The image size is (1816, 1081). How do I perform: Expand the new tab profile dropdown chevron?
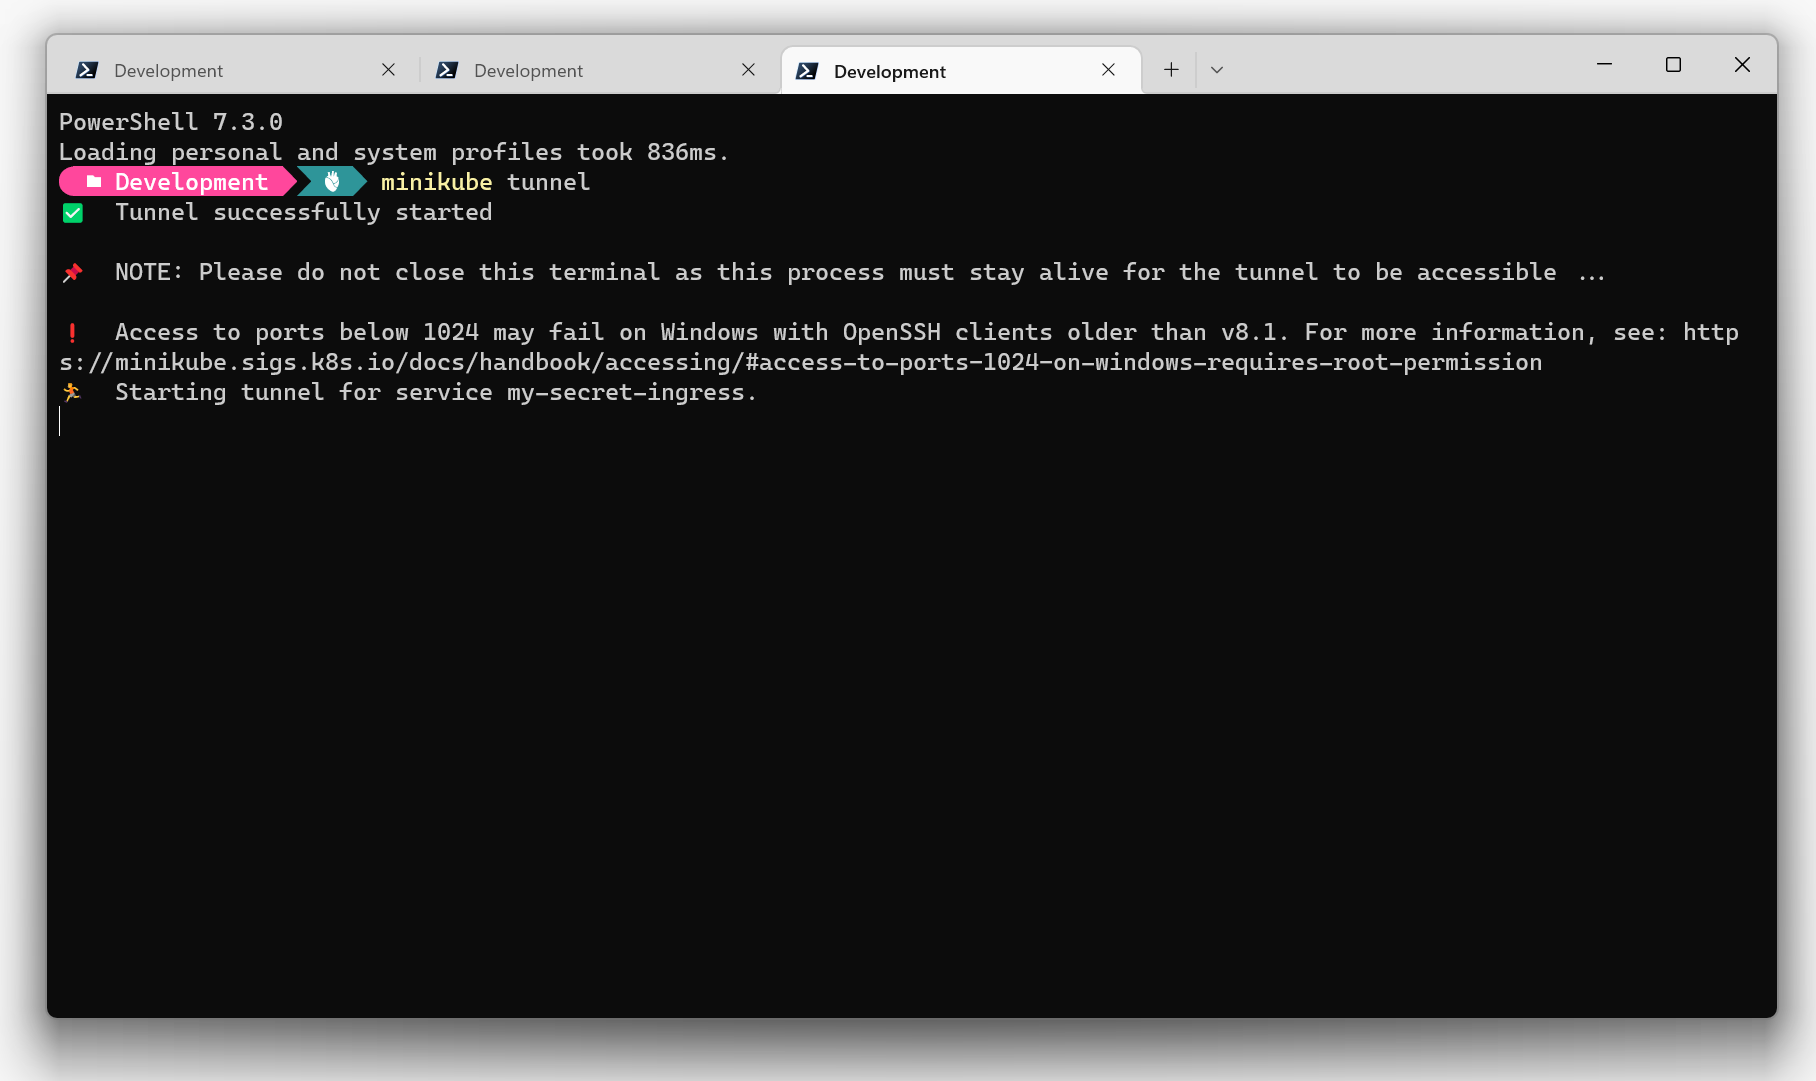pos(1217,70)
